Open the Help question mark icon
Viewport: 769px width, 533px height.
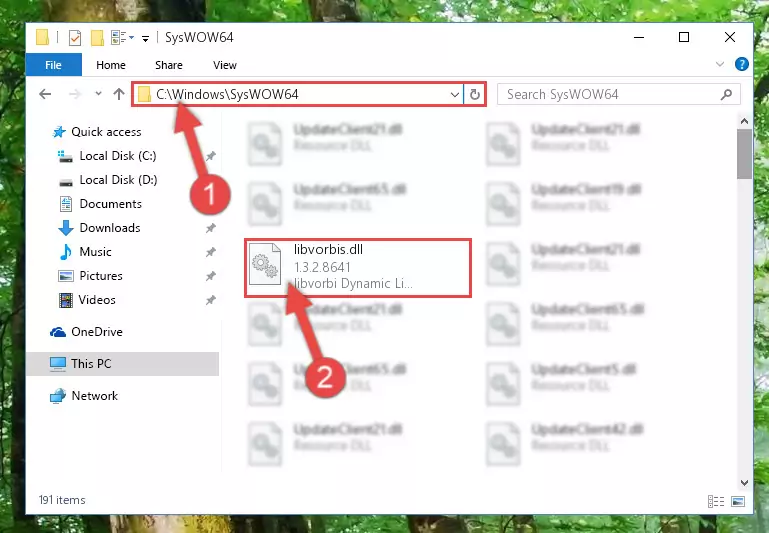[x=742, y=64]
